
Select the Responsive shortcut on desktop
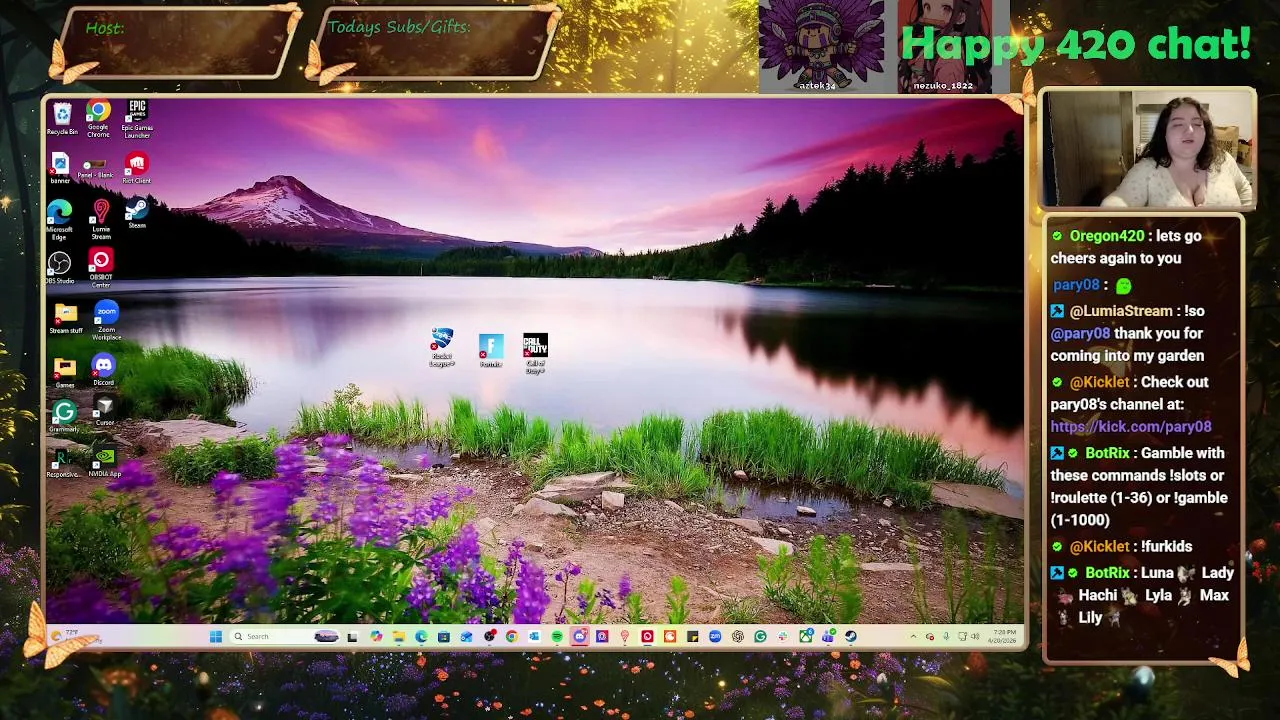tap(62, 463)
